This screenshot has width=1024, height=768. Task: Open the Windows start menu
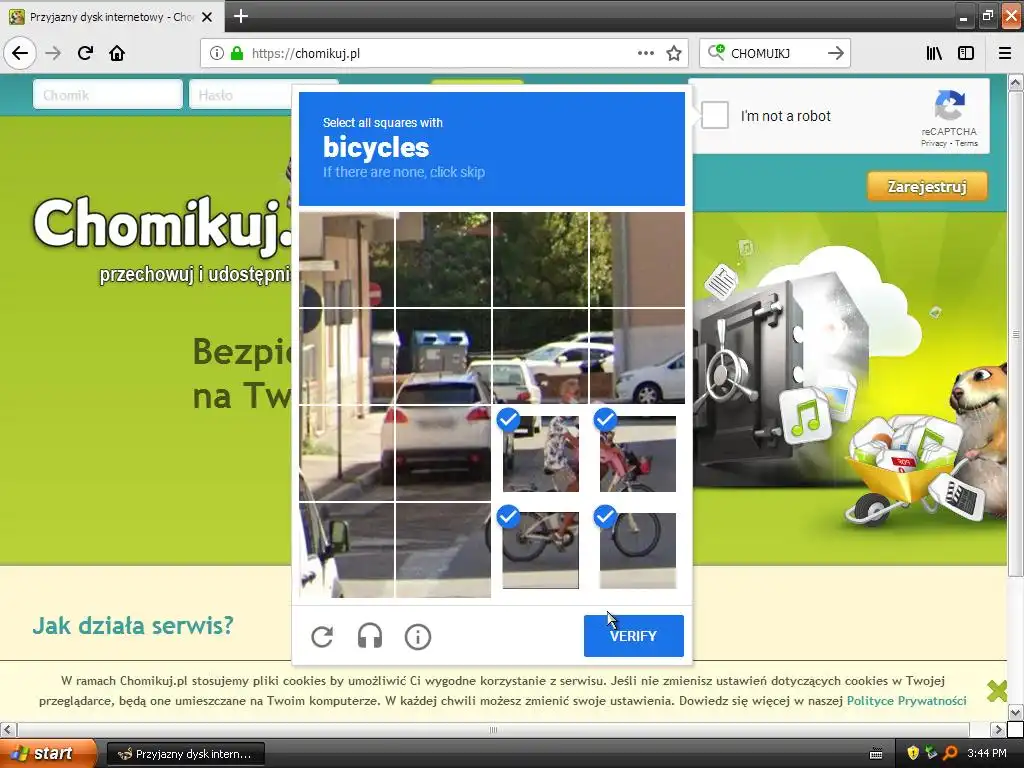[x=48, y=754]
